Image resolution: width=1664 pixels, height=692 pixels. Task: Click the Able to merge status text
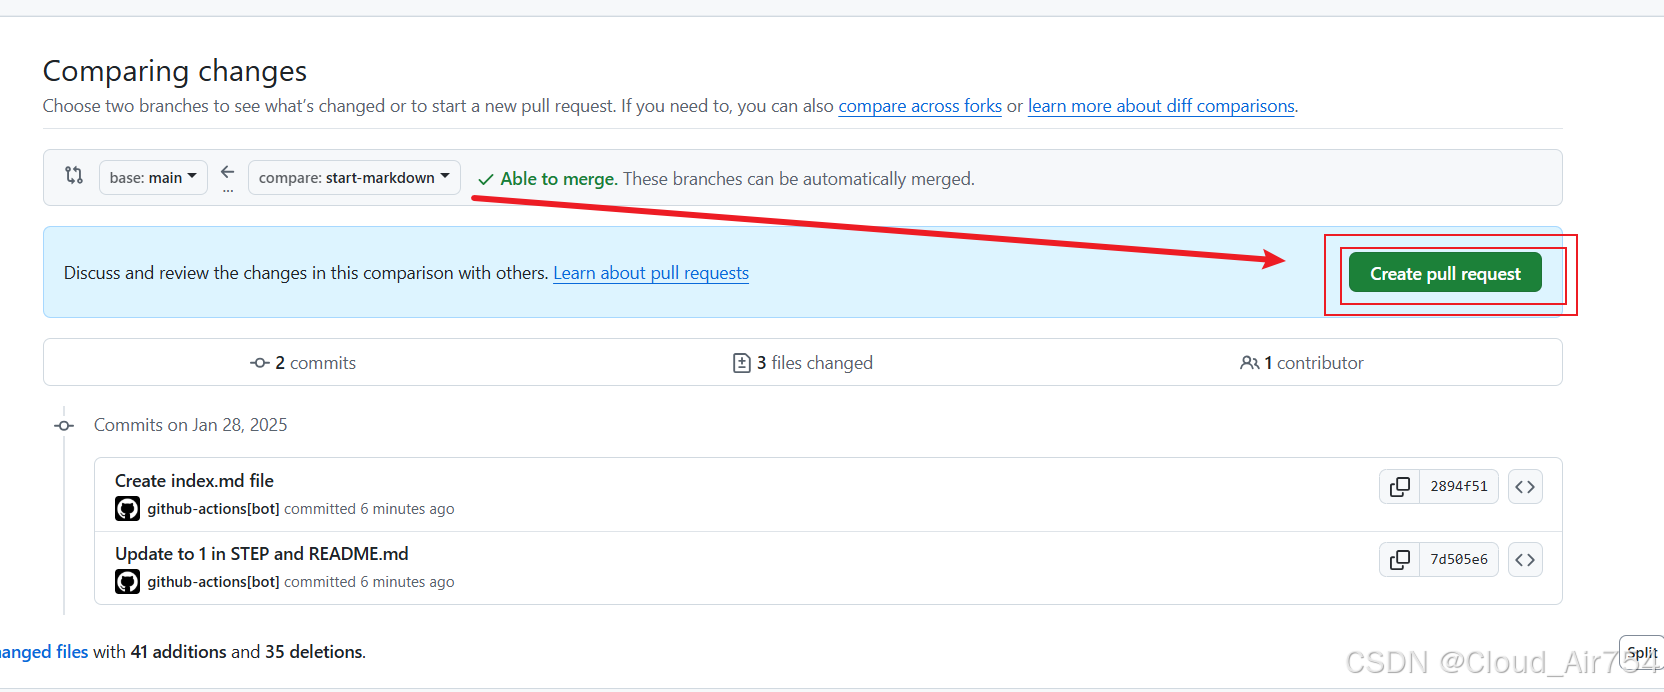pos(557,179)
